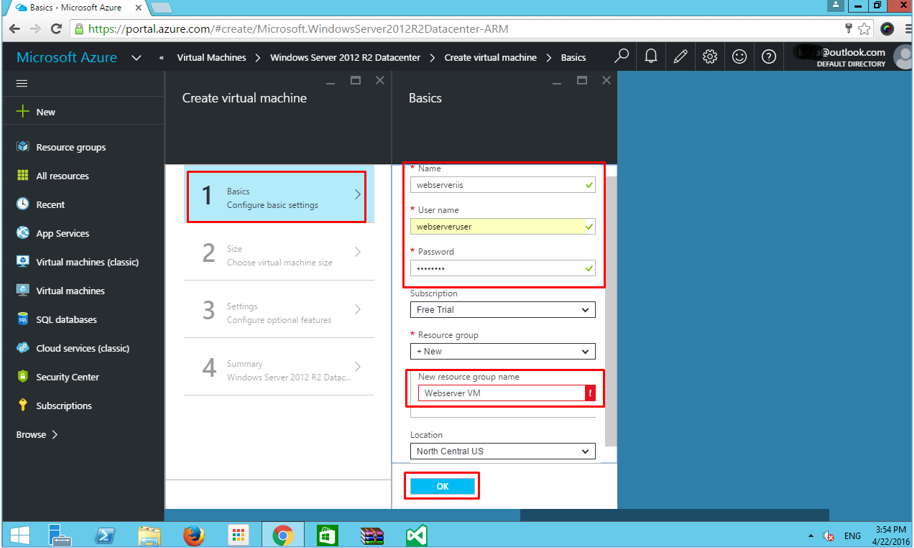Click the App Services globe icon
The image size is (914, 548).
(23, 233)
